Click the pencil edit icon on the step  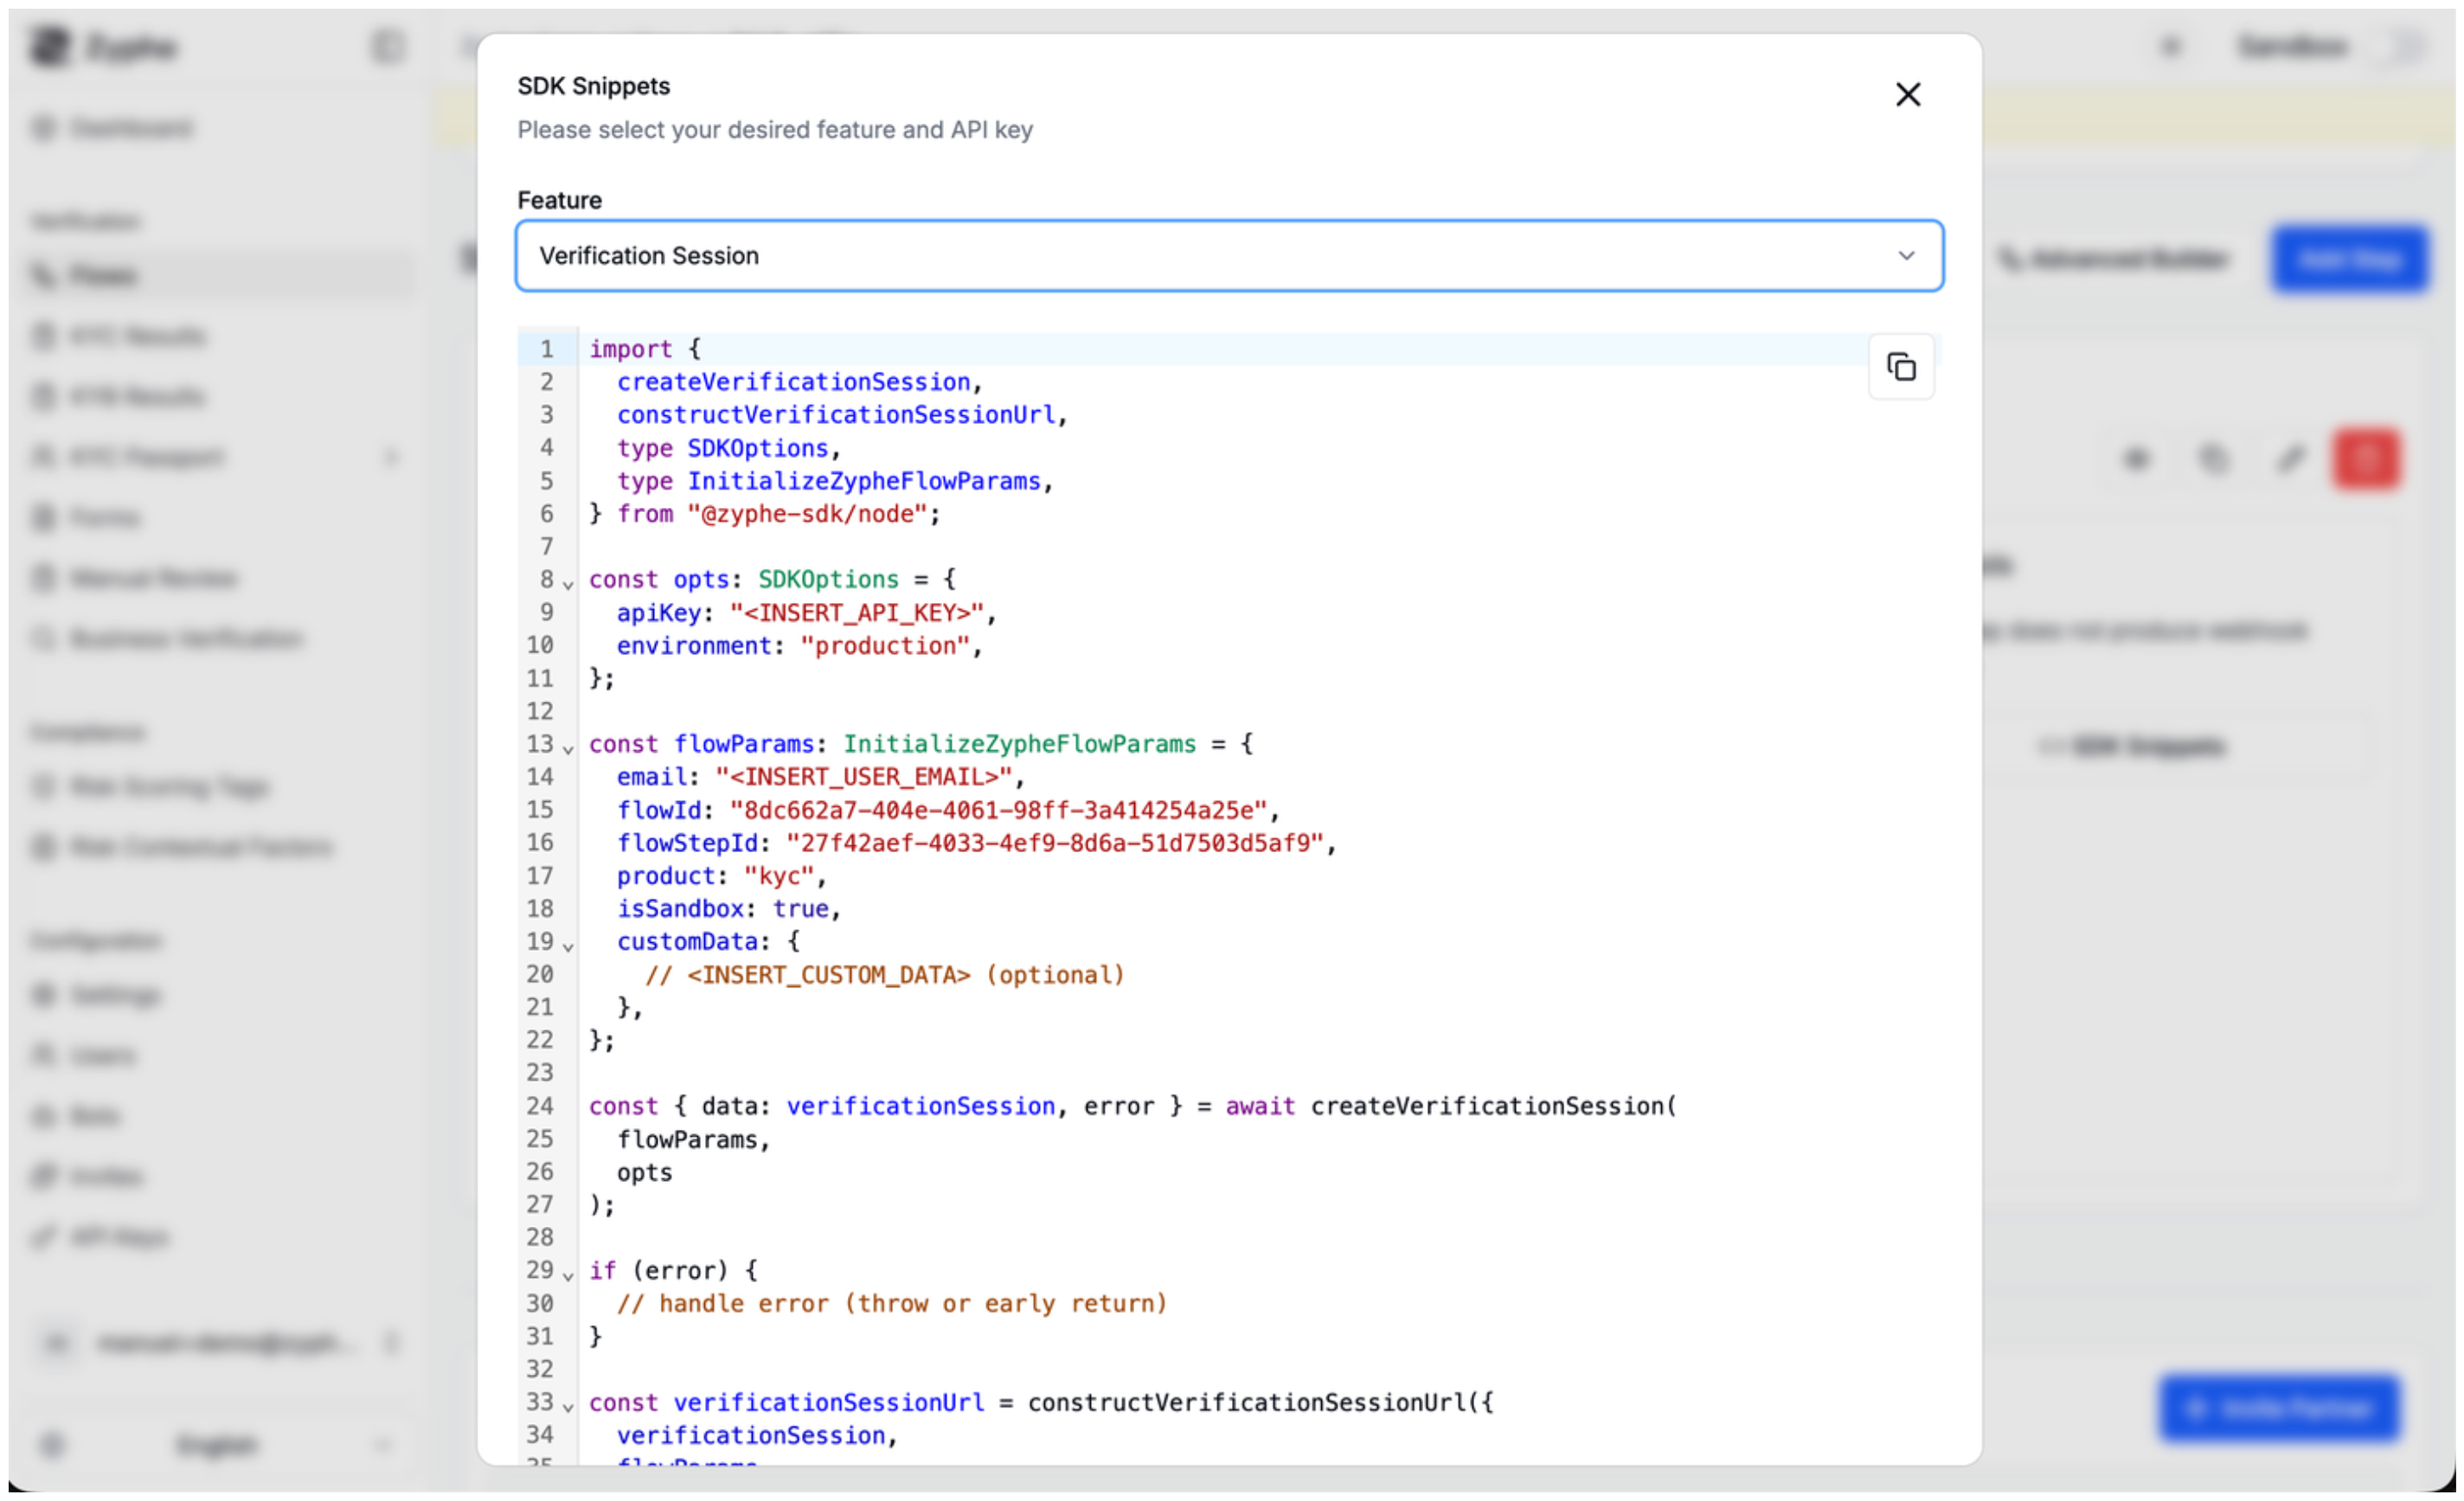[2290, 459]
